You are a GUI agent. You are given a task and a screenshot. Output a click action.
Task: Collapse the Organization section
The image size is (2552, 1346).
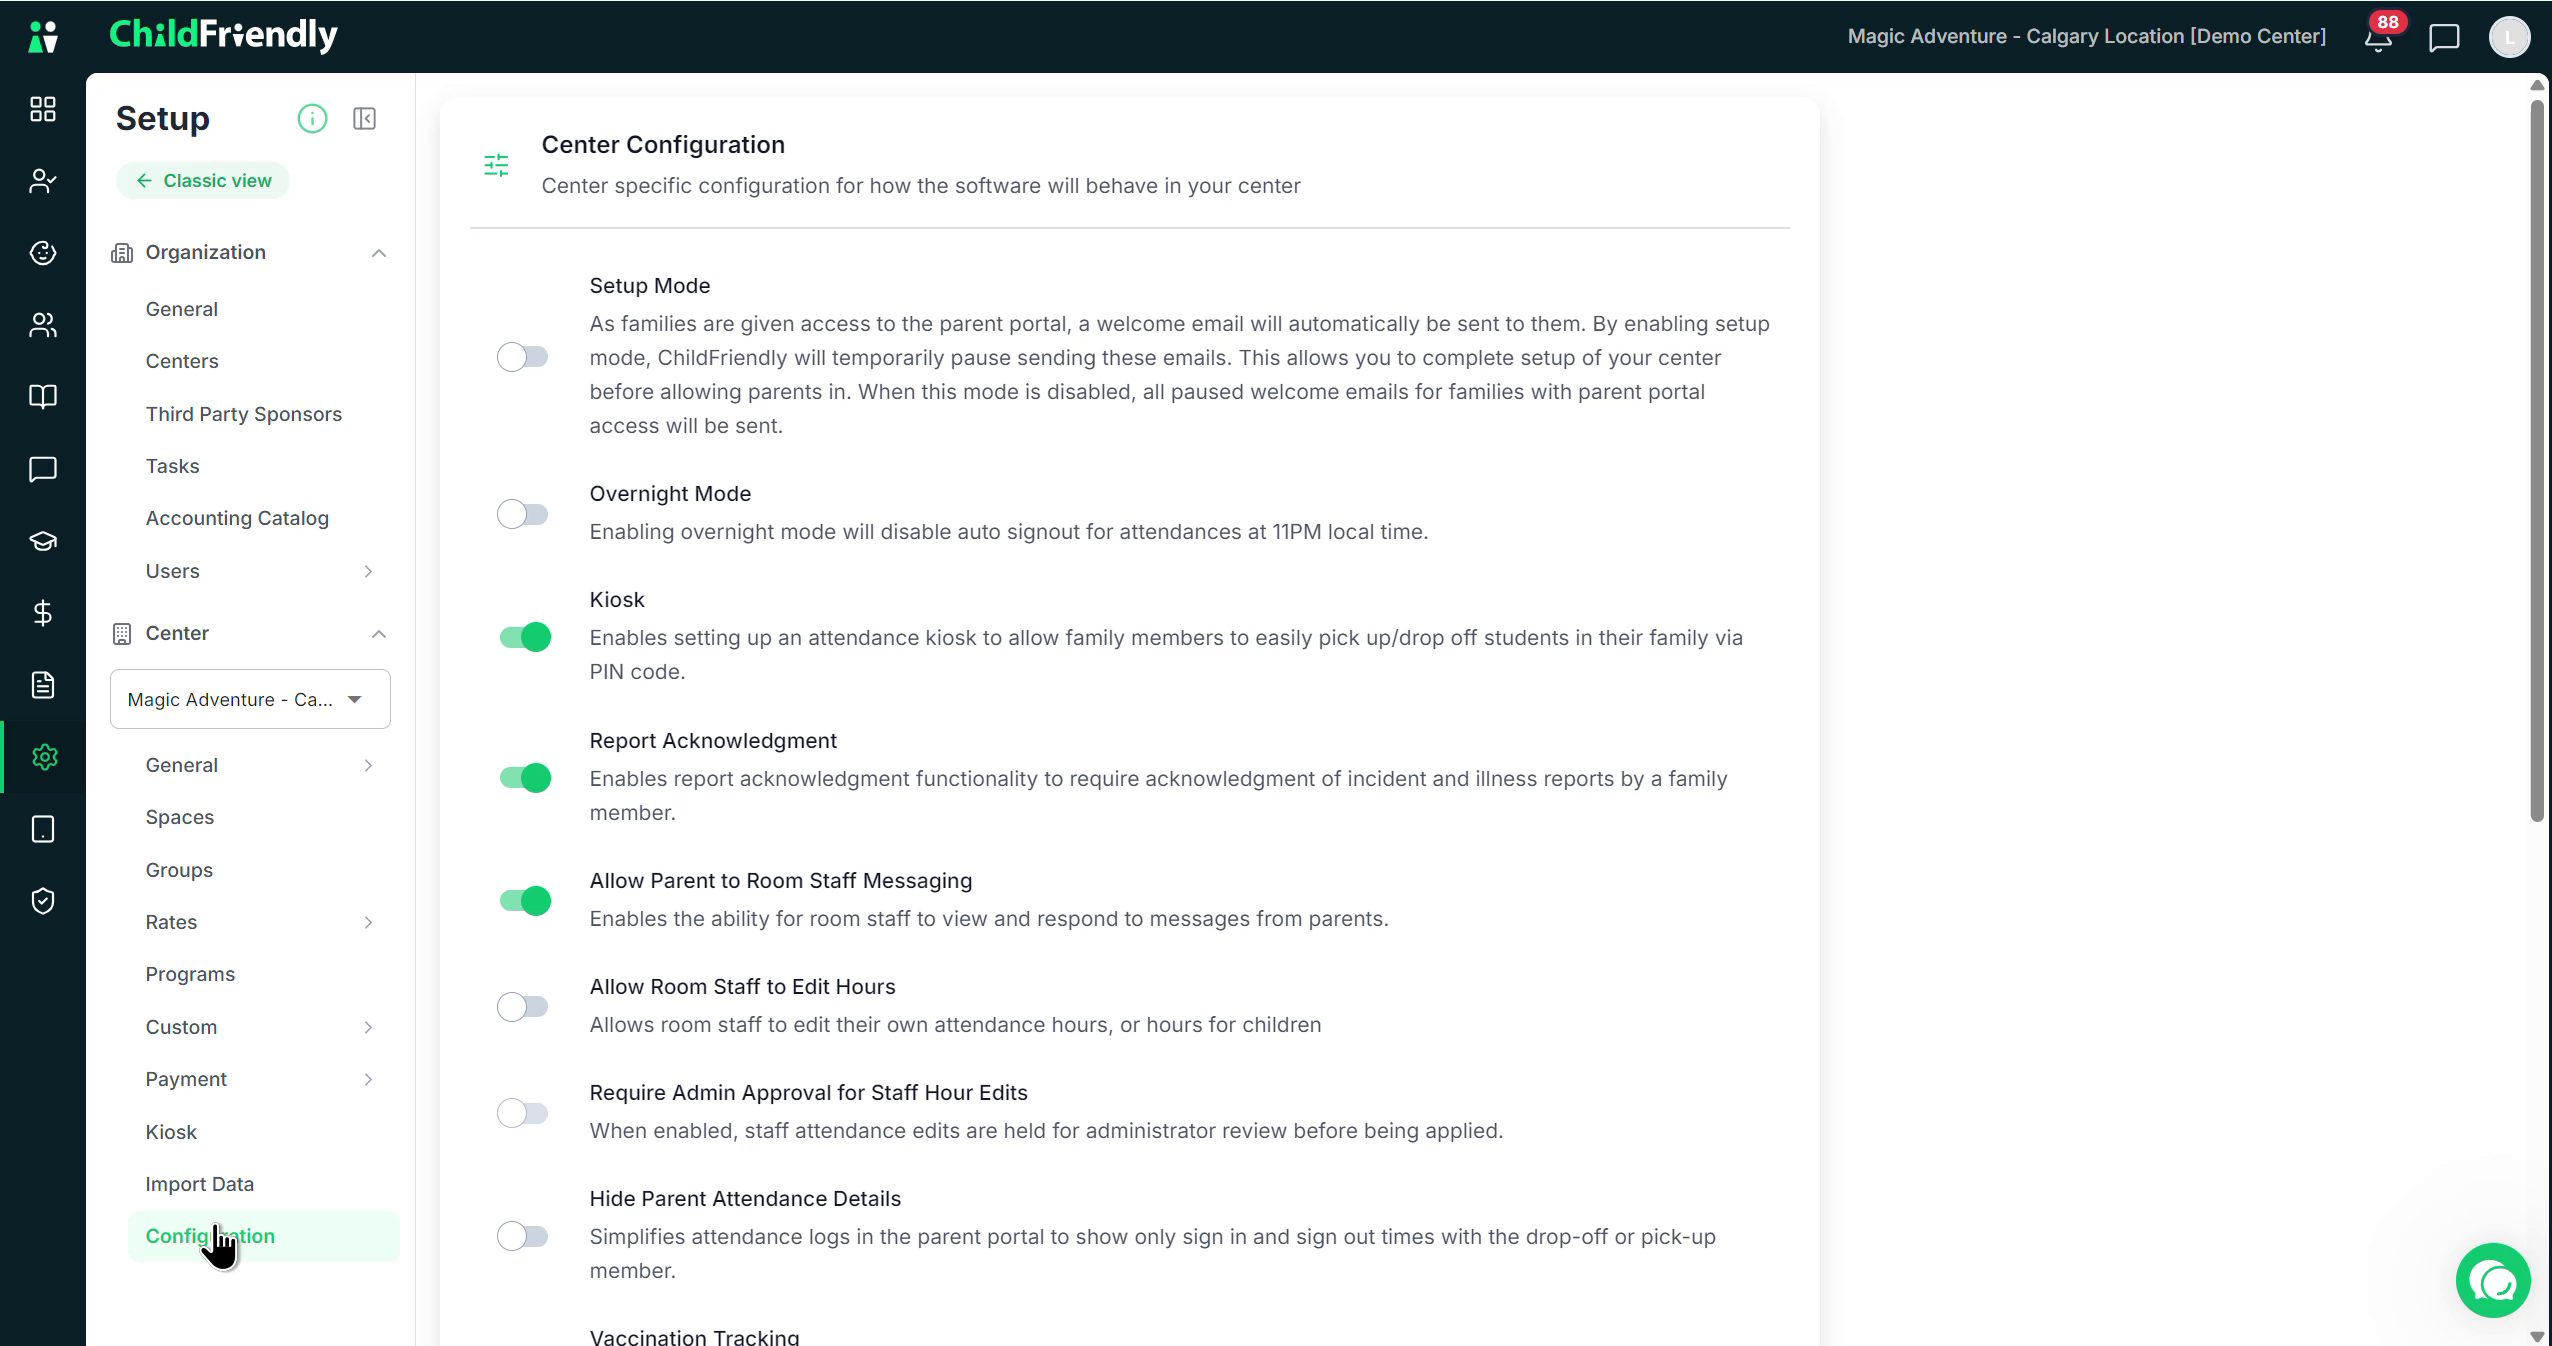click(379, 253)
